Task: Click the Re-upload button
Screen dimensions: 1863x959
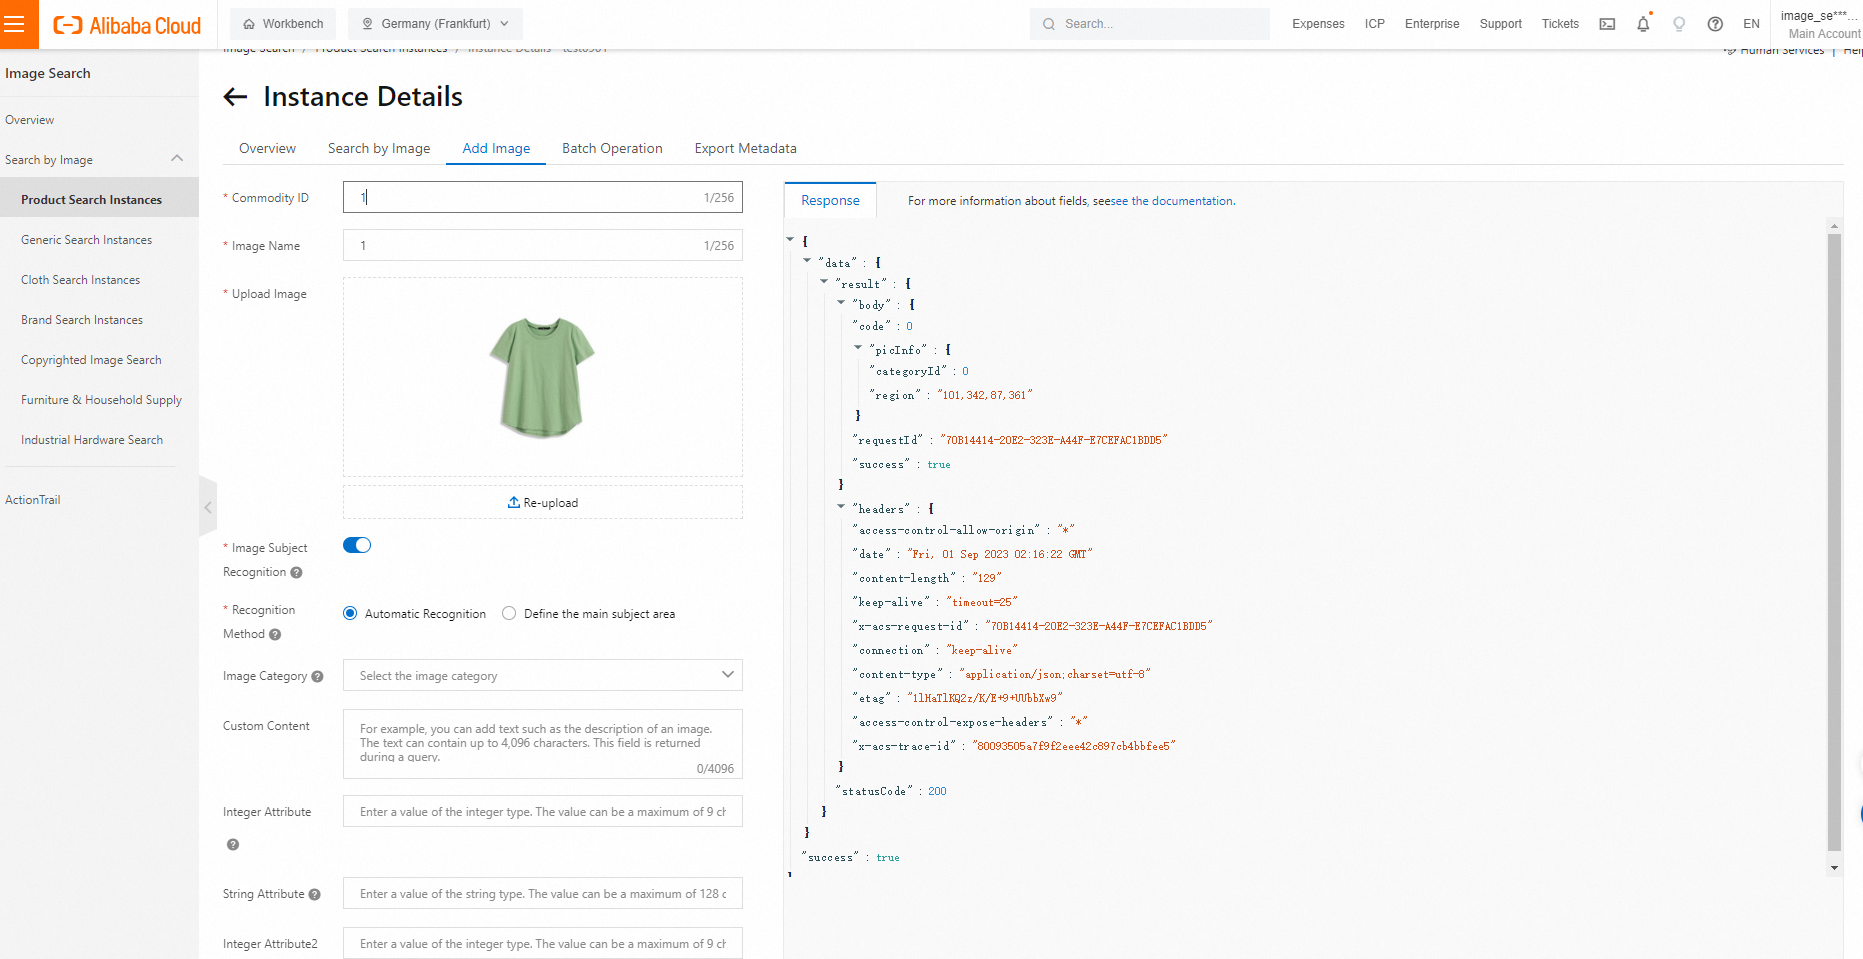Action: [543, 503]
